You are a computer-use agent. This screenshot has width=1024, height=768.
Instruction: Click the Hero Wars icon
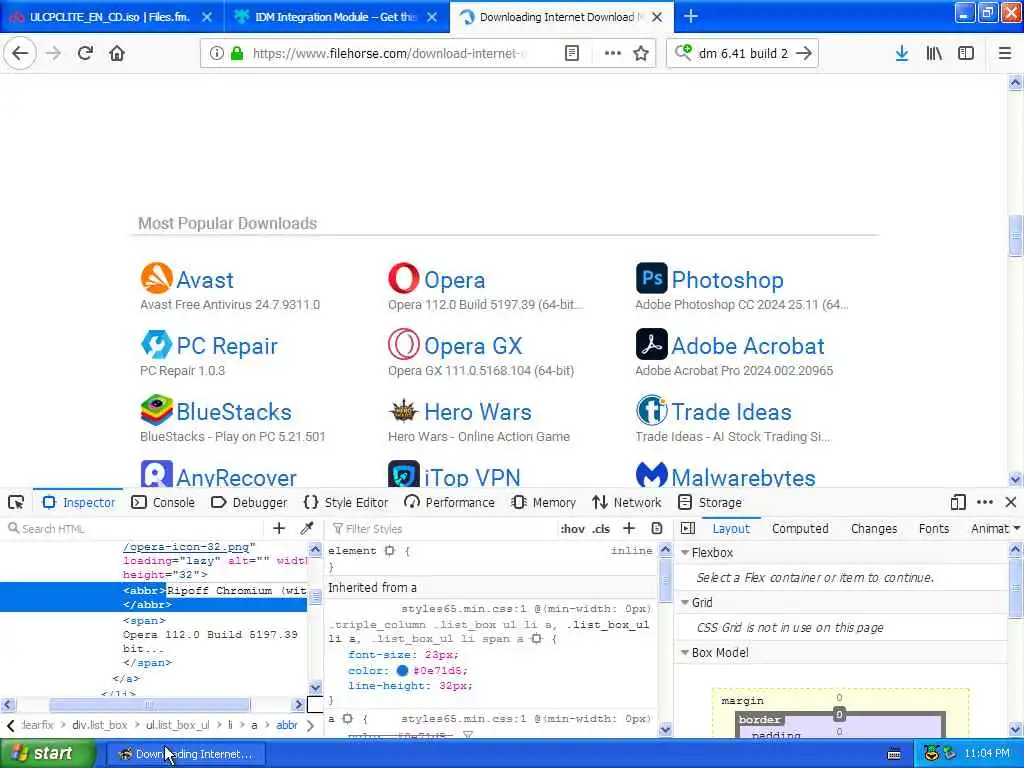[x=404, y=410]
